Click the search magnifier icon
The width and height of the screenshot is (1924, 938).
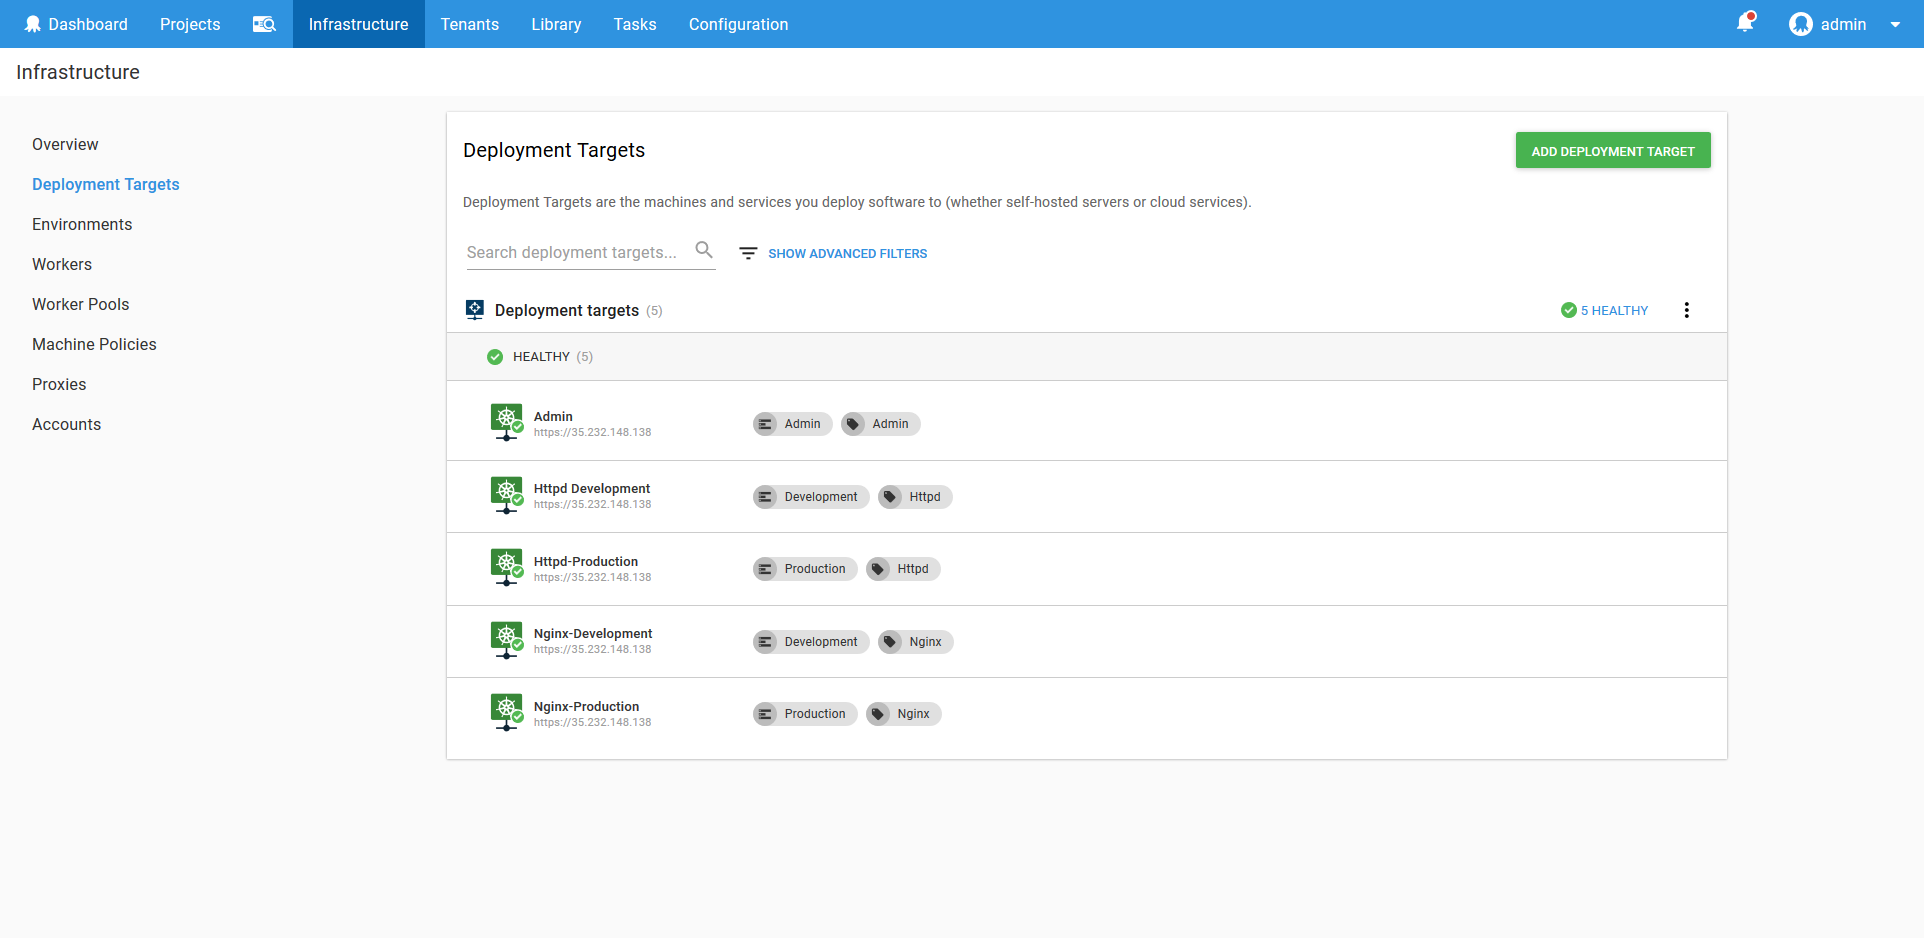pyautogui.click(x=704, y=250)
